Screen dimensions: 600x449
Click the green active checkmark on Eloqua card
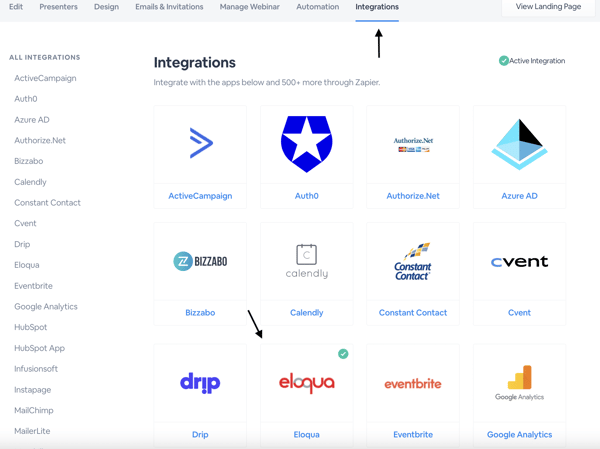(343, 354)
